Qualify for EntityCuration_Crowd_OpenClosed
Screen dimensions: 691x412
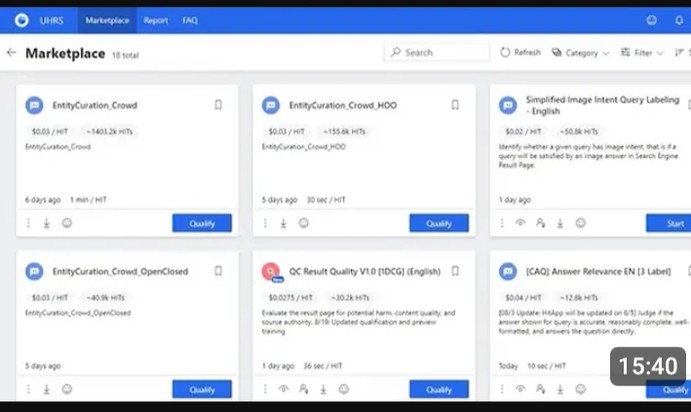pos(202,389)
